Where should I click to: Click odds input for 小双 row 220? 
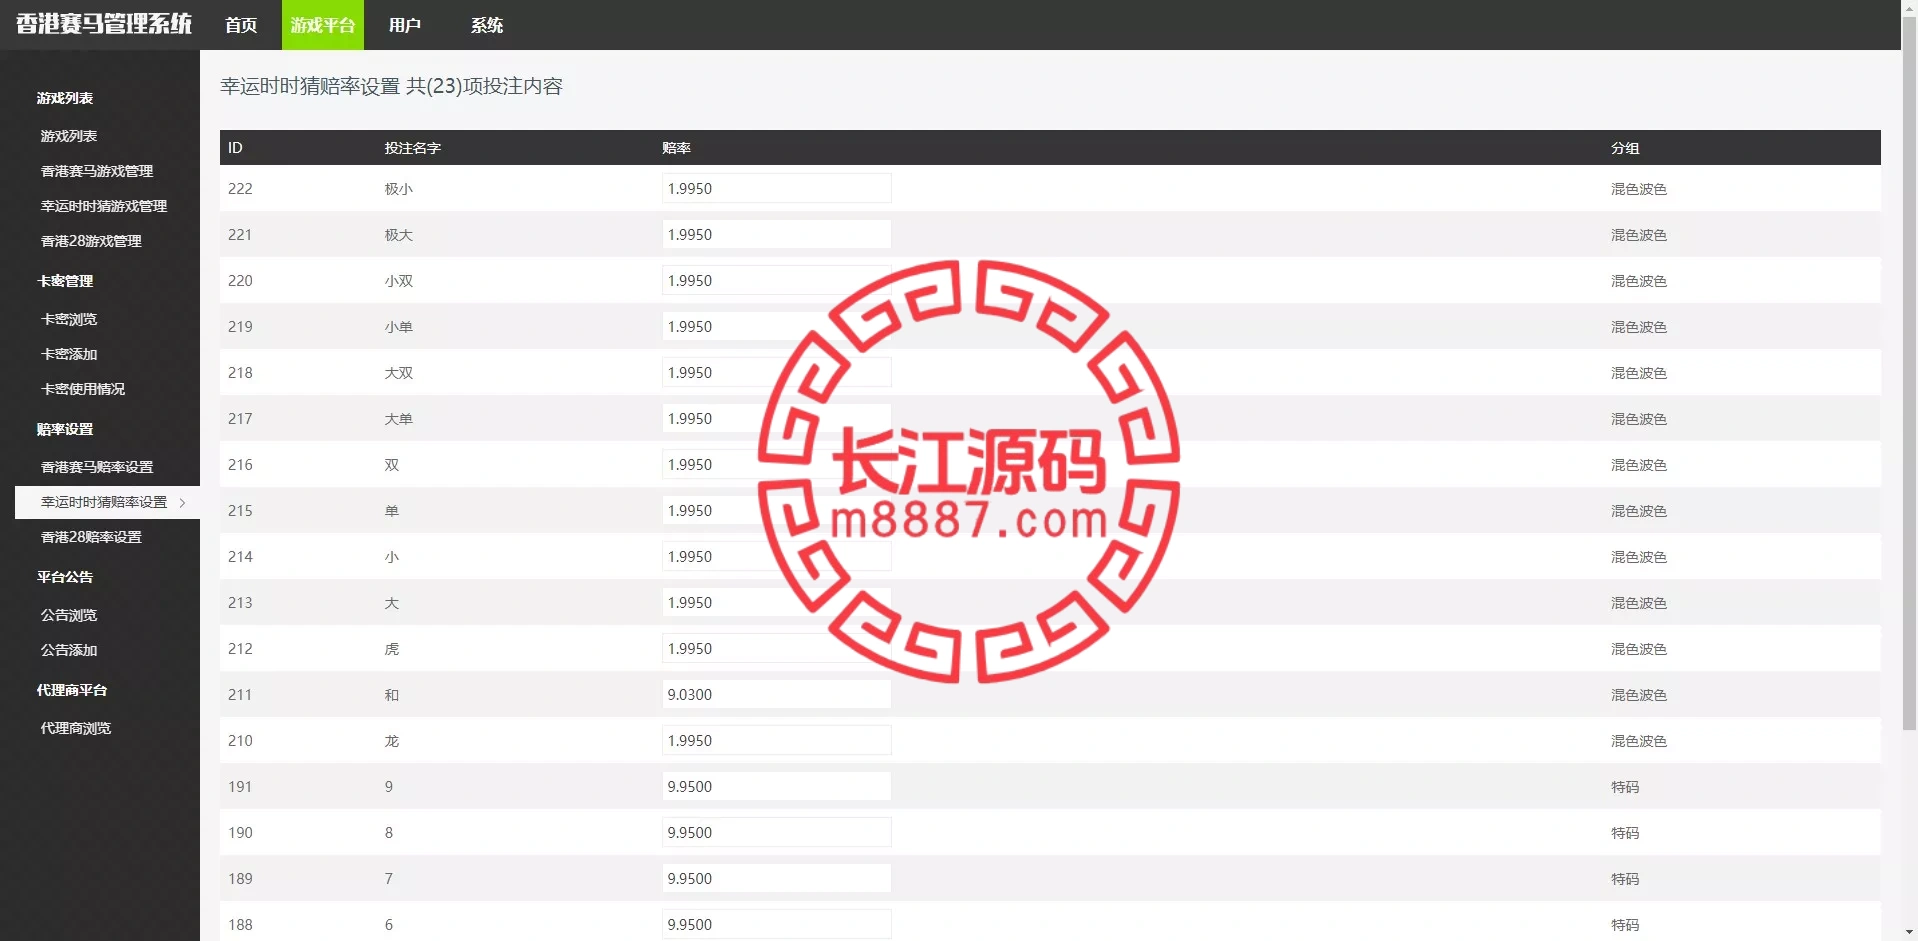click(x=776, y=280)
